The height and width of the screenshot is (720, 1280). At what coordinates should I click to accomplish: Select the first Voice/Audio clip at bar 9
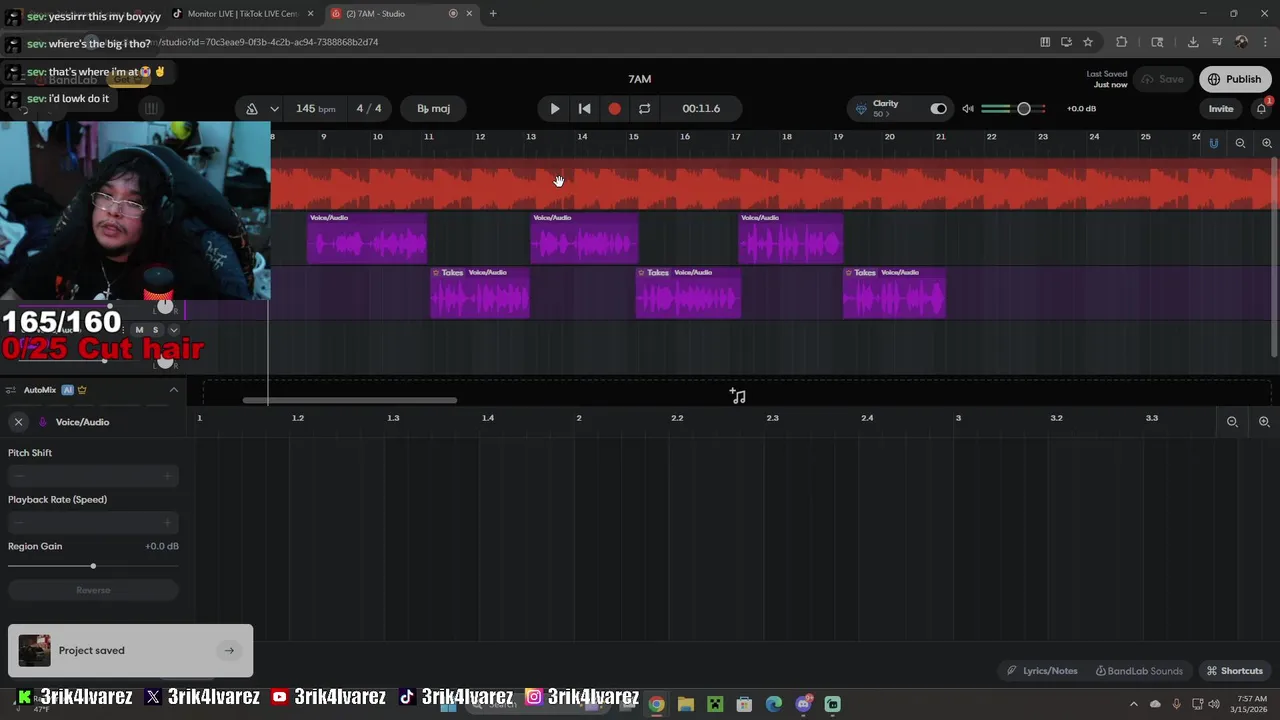coord(367,238)
